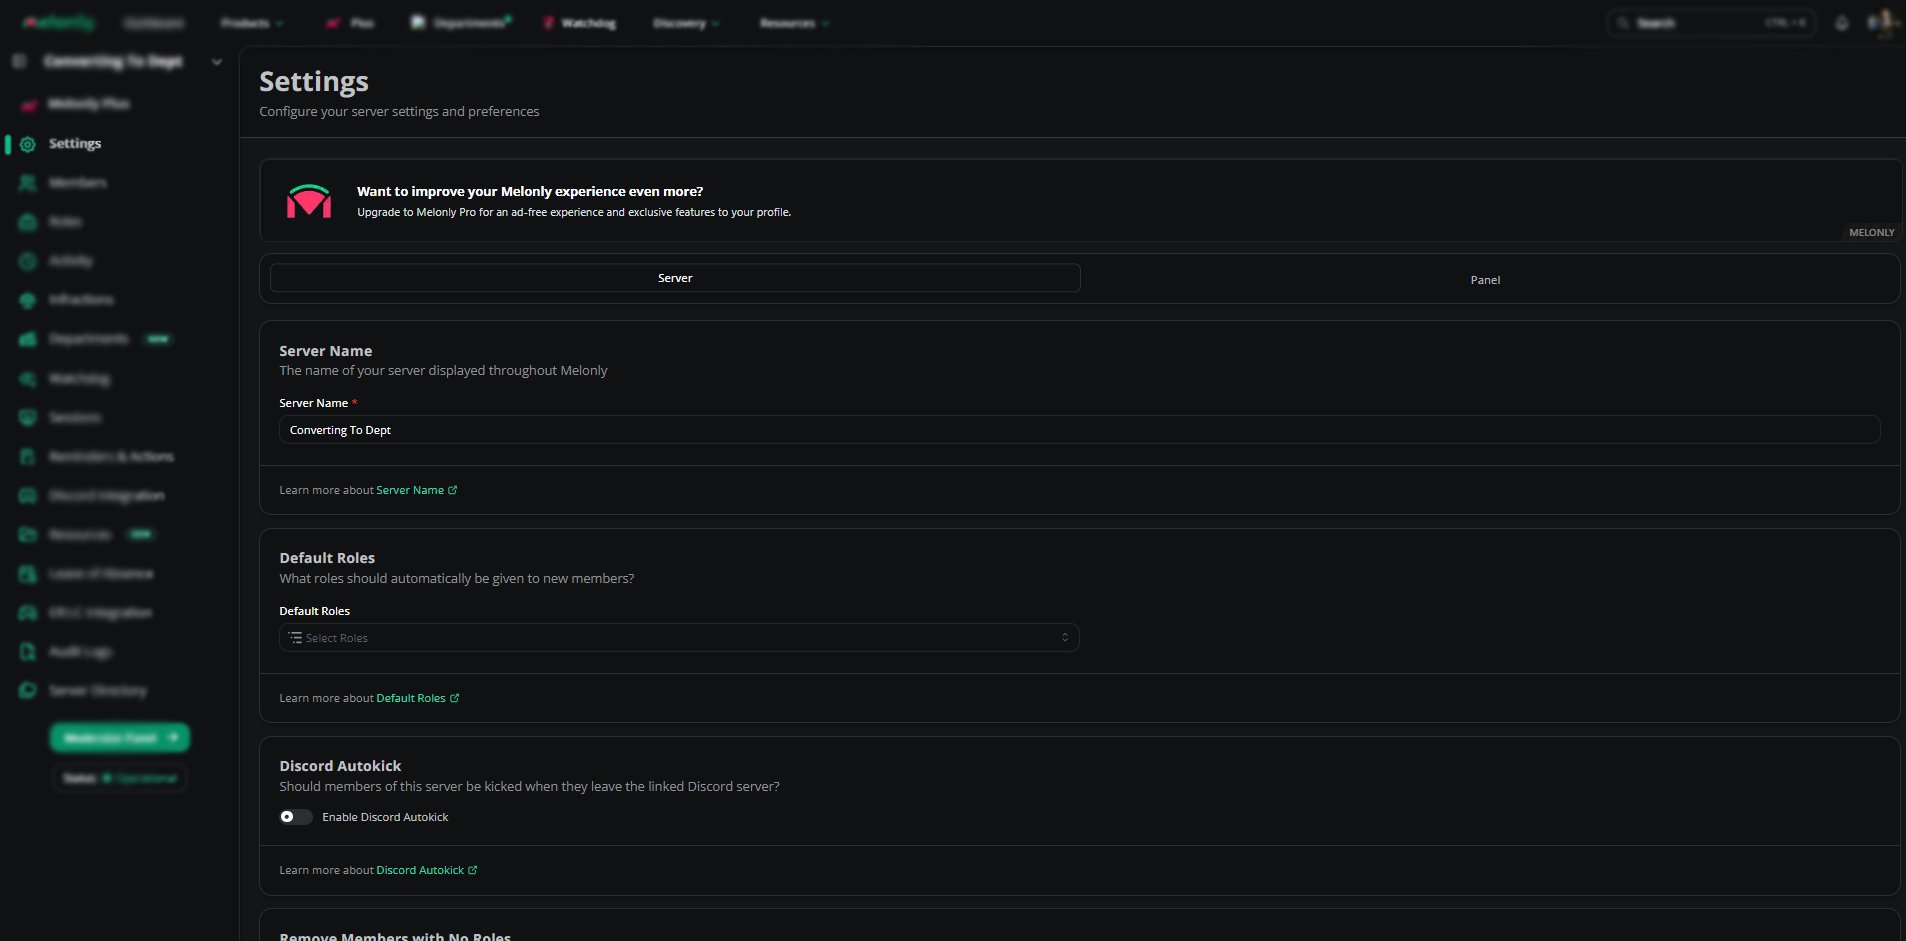Click the Leave of Absence icon in sidebar
The height and width of the screenshot is (941, 1906).
[28, 574]
